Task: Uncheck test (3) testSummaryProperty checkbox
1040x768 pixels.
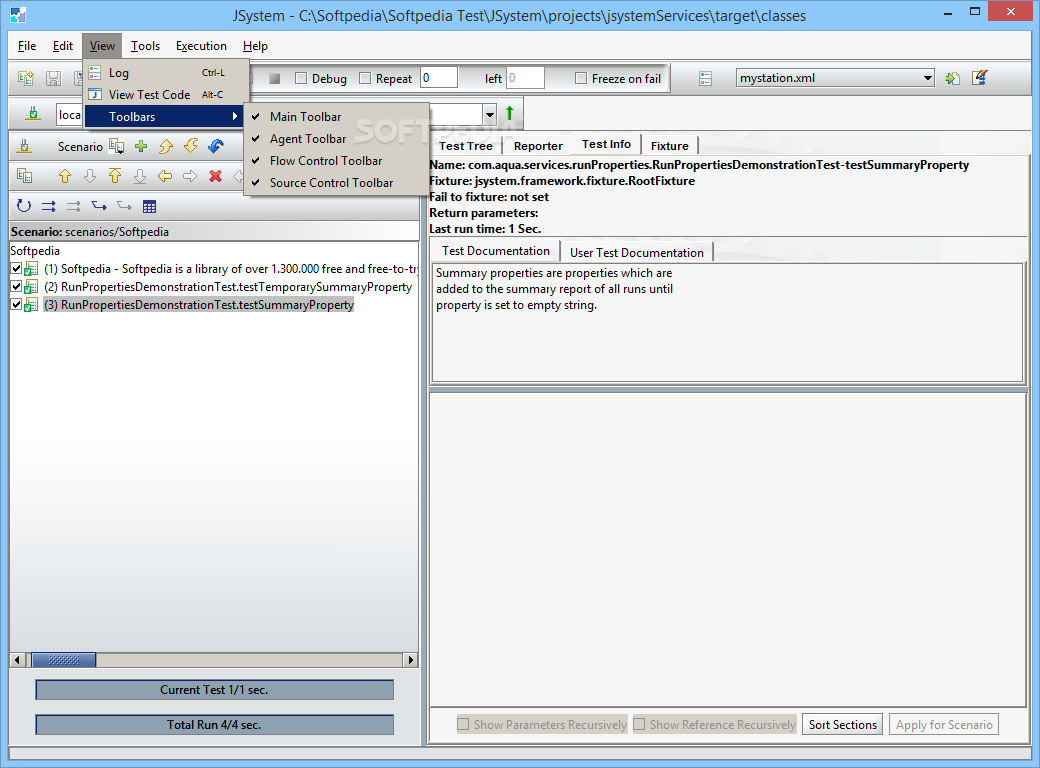Action: pos(17,304)
